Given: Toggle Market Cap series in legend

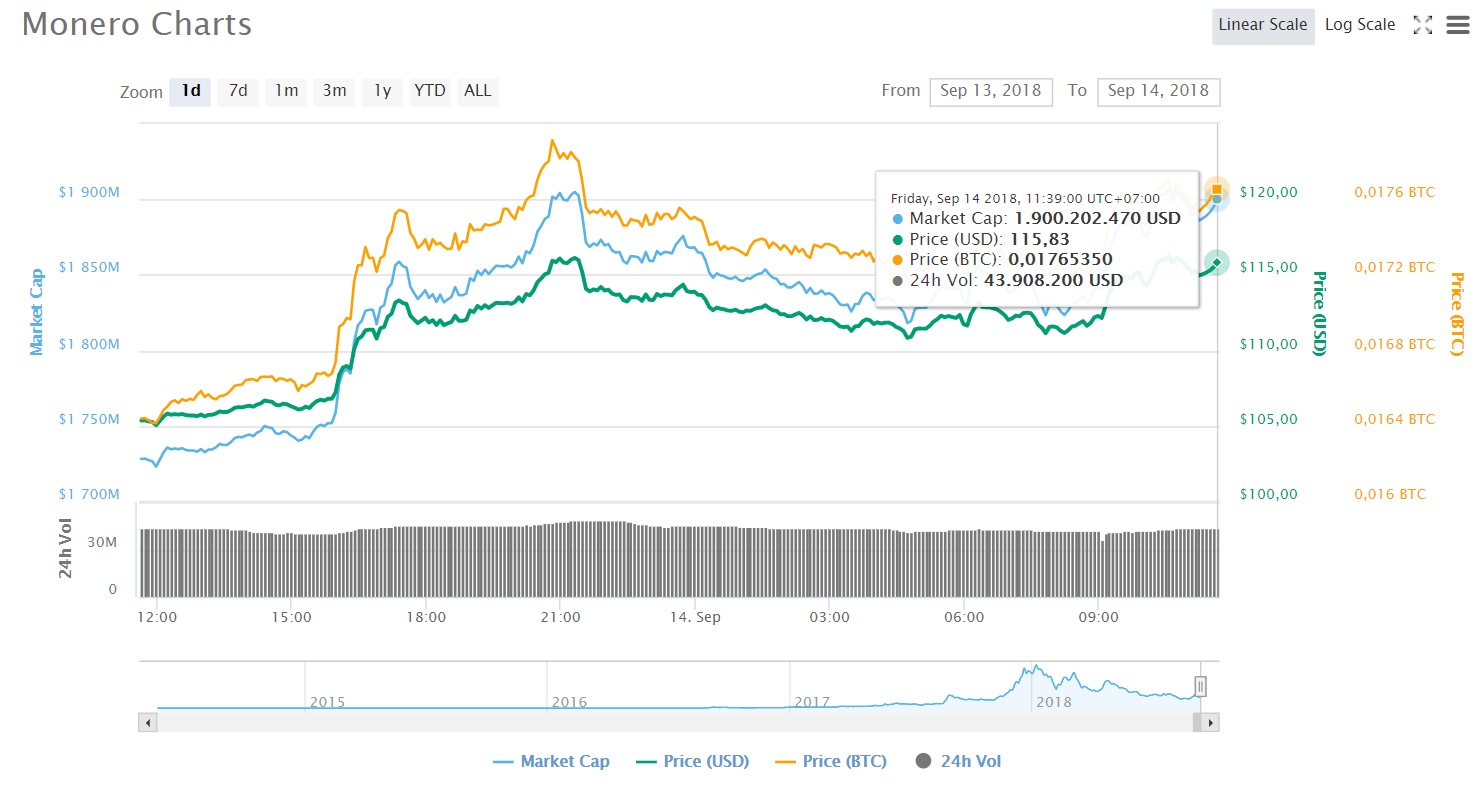Looking at the screenshot, I should tap(551, 762).
